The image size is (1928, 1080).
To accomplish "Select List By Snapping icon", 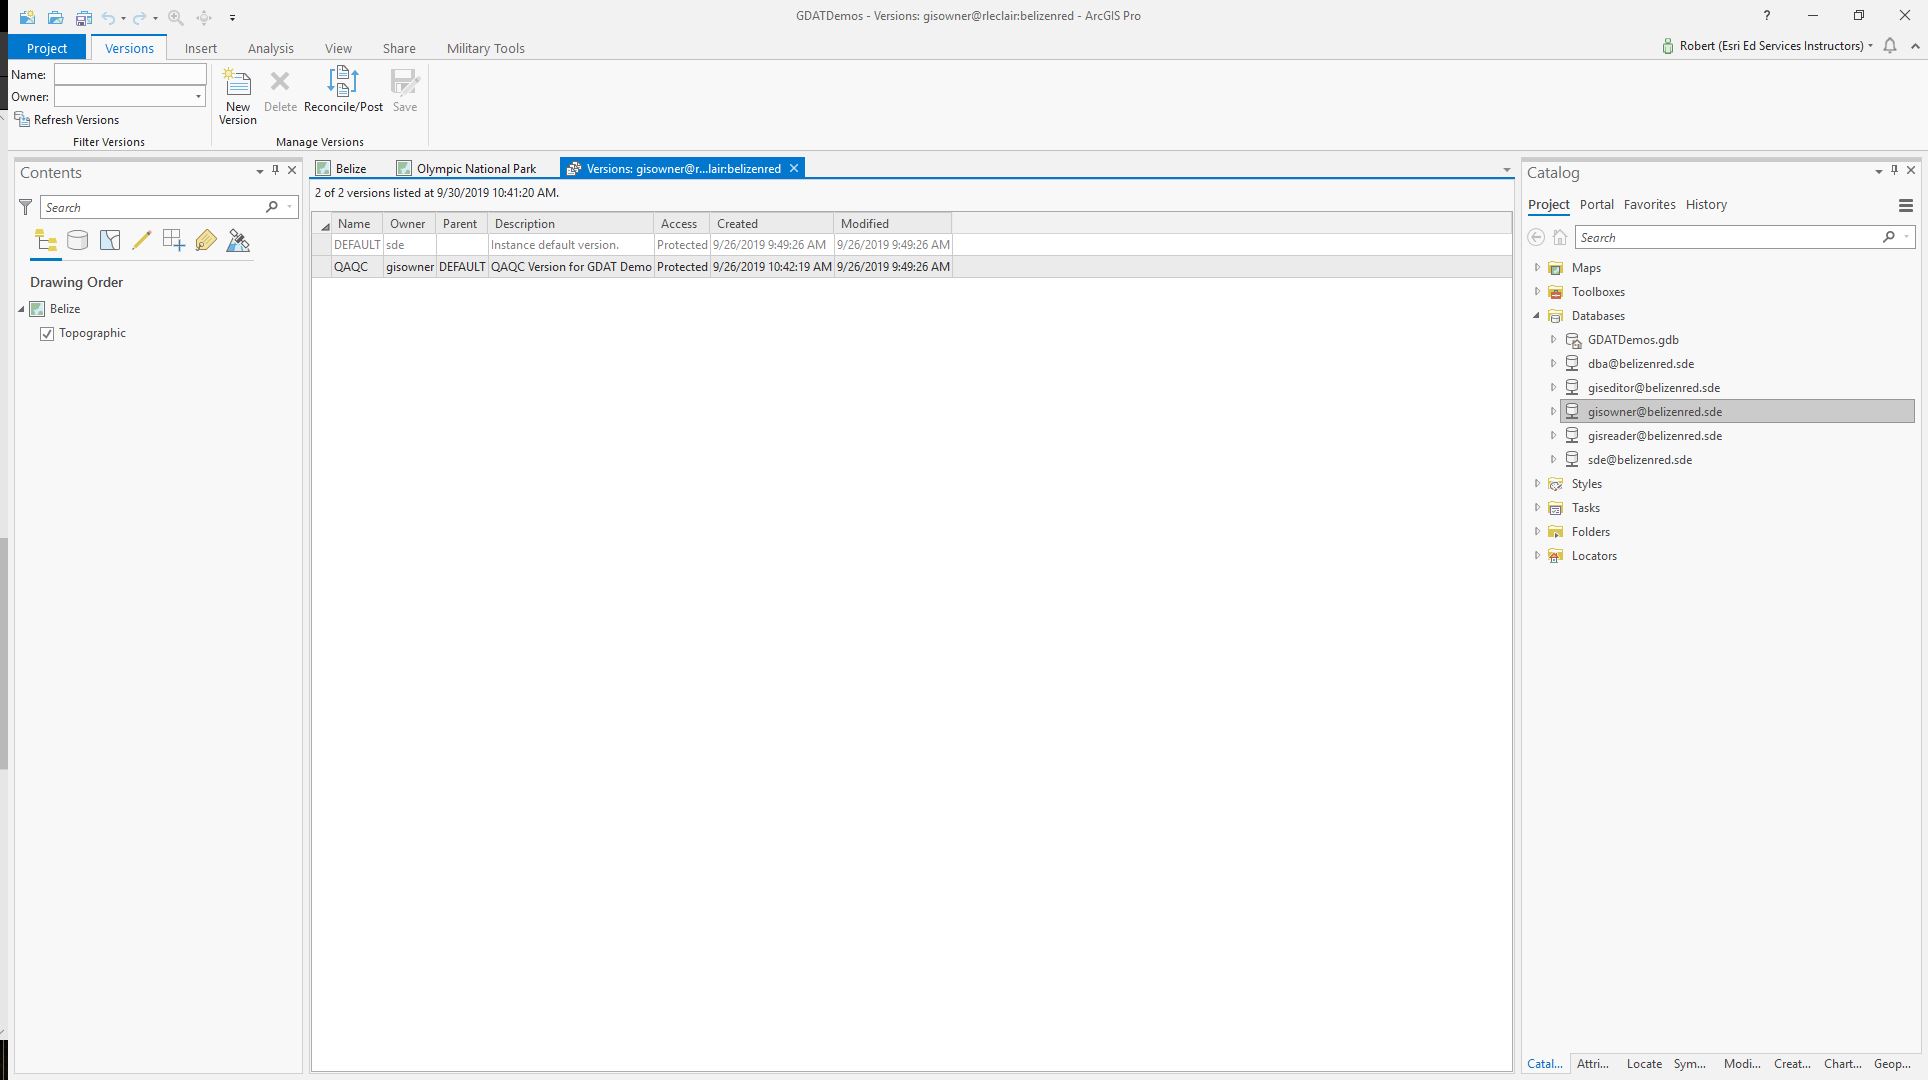I will coord(173,241).
